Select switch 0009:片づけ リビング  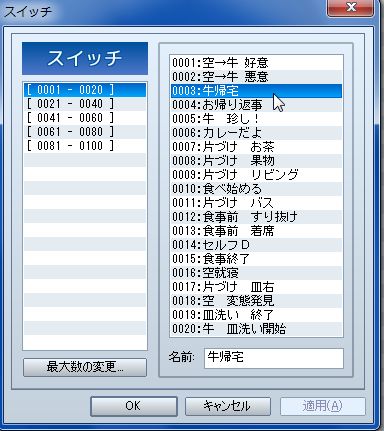[x=256, y=175]
